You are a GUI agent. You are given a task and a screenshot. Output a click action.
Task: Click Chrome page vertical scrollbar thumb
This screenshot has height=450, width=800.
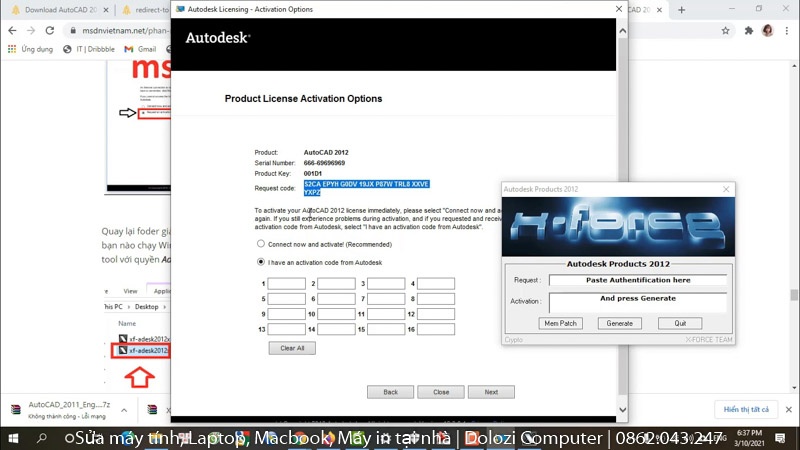pos(793,295)
